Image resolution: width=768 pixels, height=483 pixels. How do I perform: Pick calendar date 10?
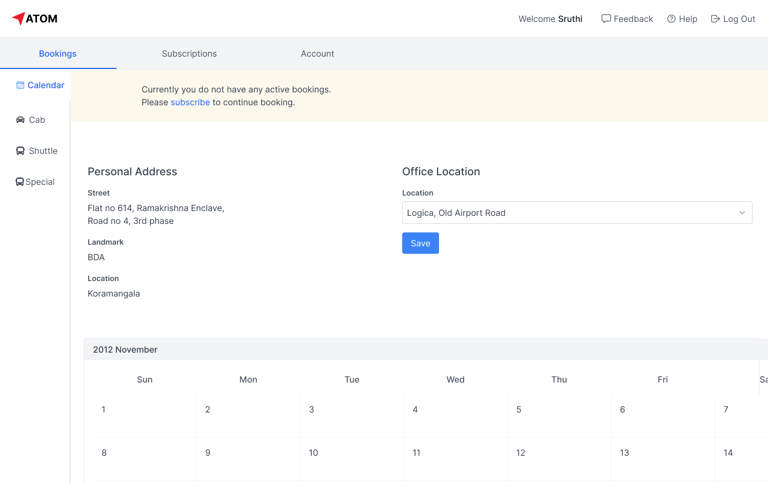313,453
